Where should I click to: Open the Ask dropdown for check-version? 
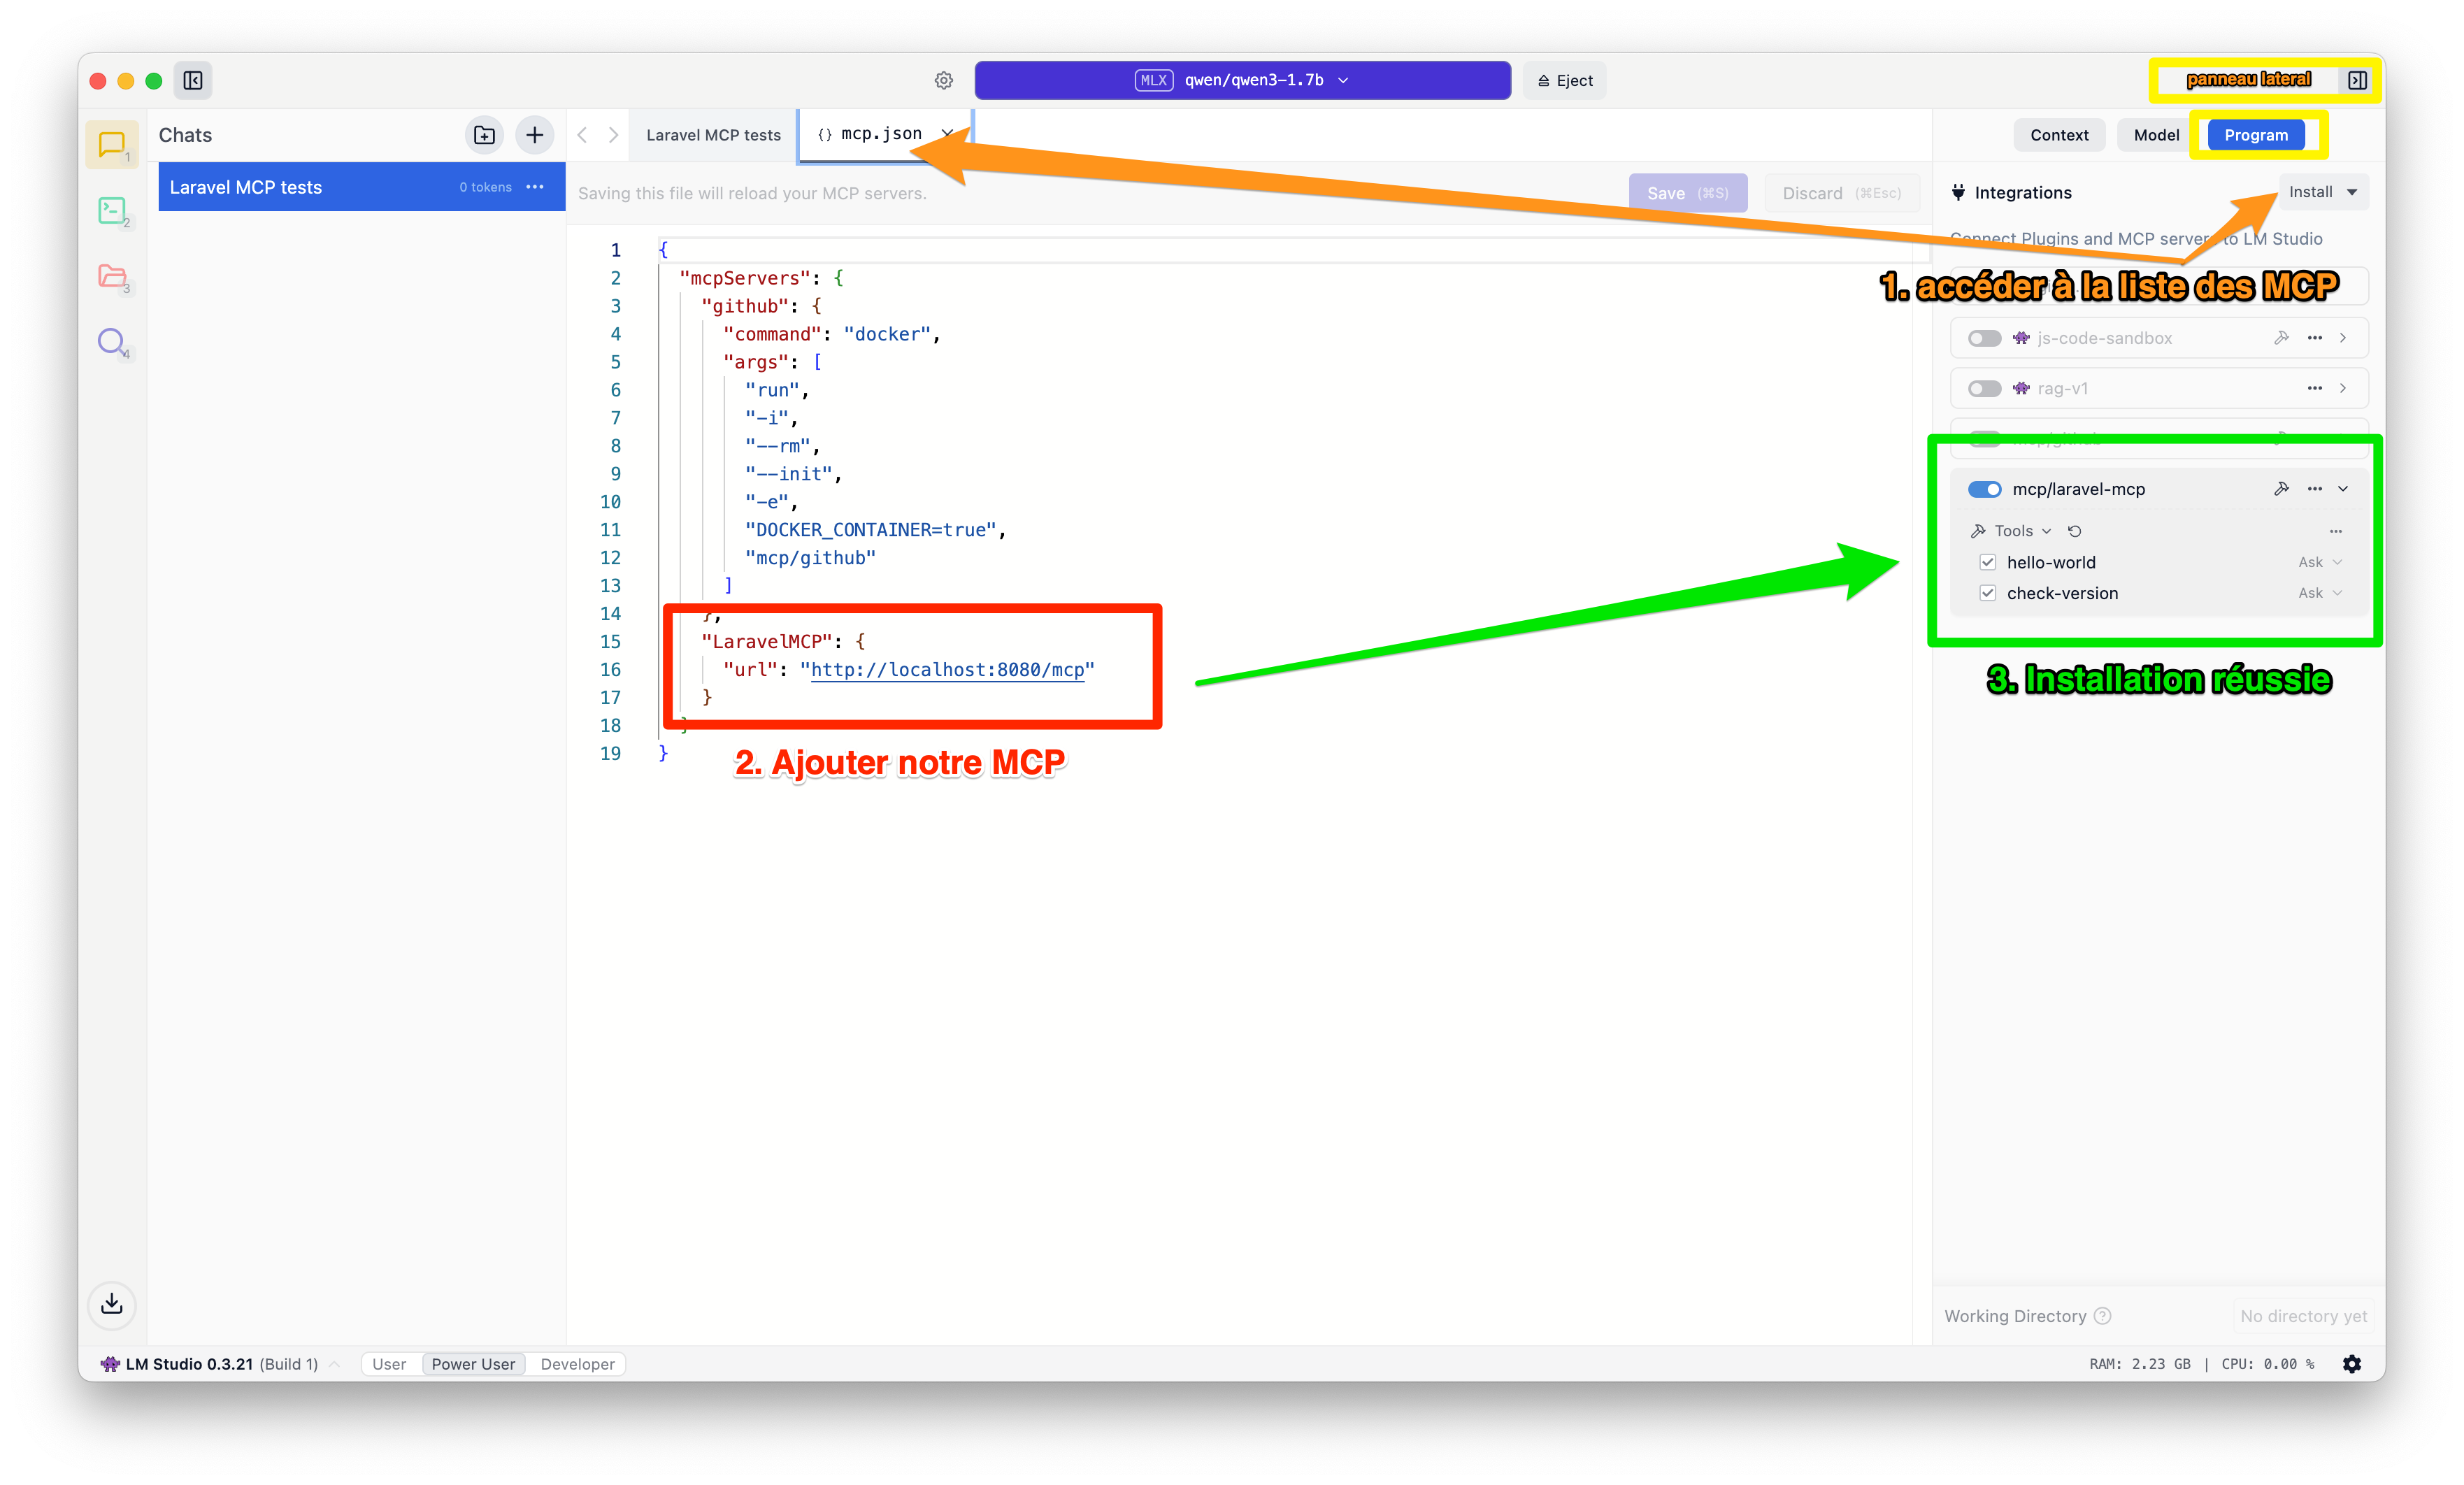click(x=2320, y=593)
